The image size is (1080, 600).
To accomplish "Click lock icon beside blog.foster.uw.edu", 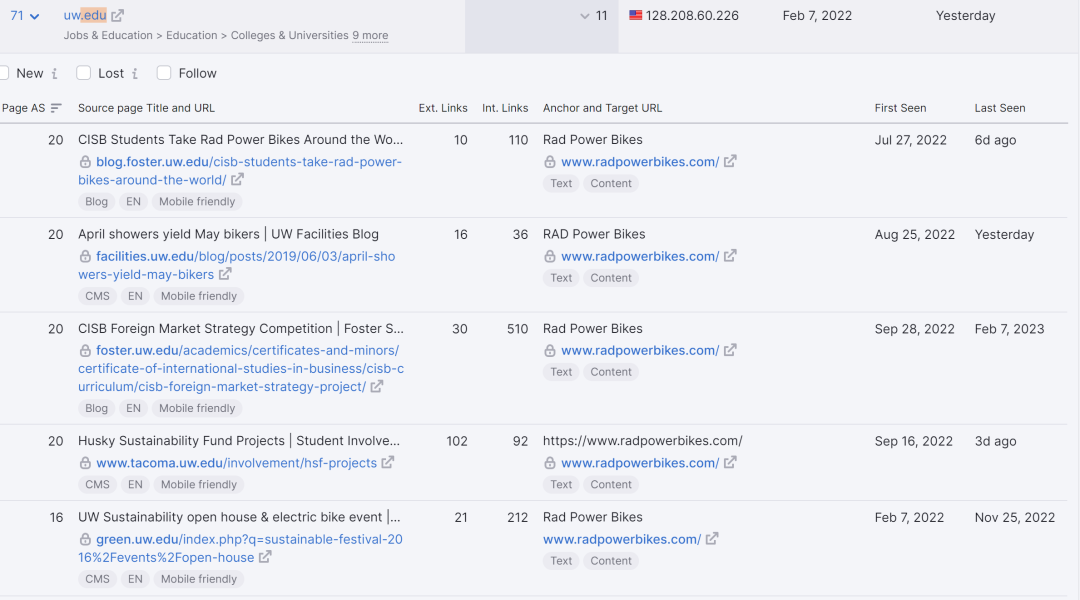I will tap(85, 162).
